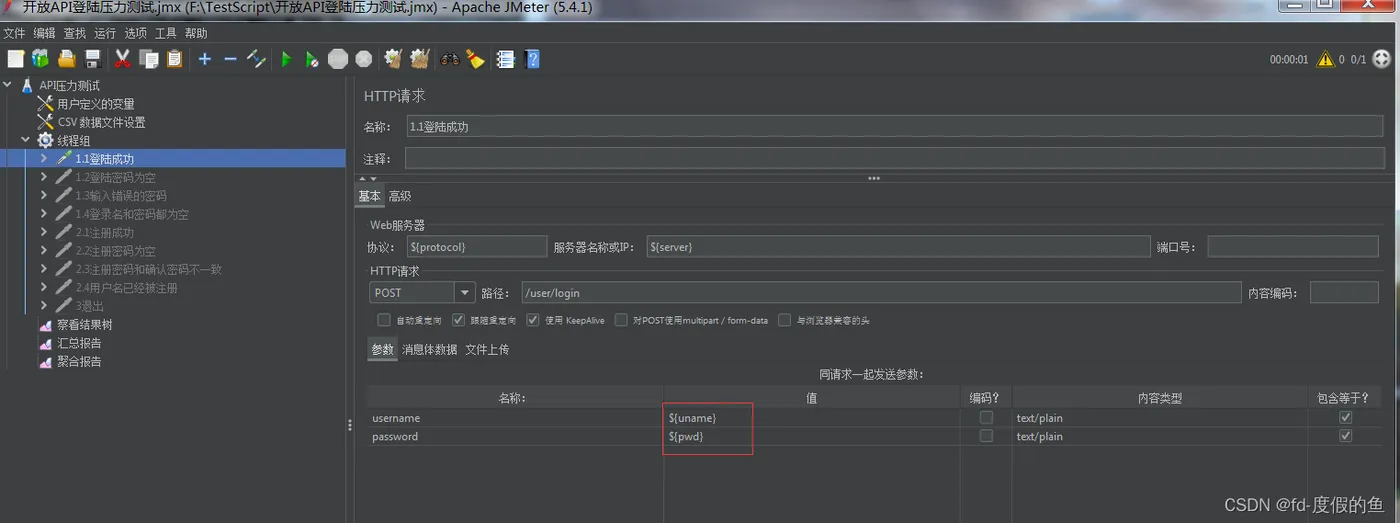Click the ${pwd} value cell
Viewport: 1400px width, 523px height.
(811, 436)
